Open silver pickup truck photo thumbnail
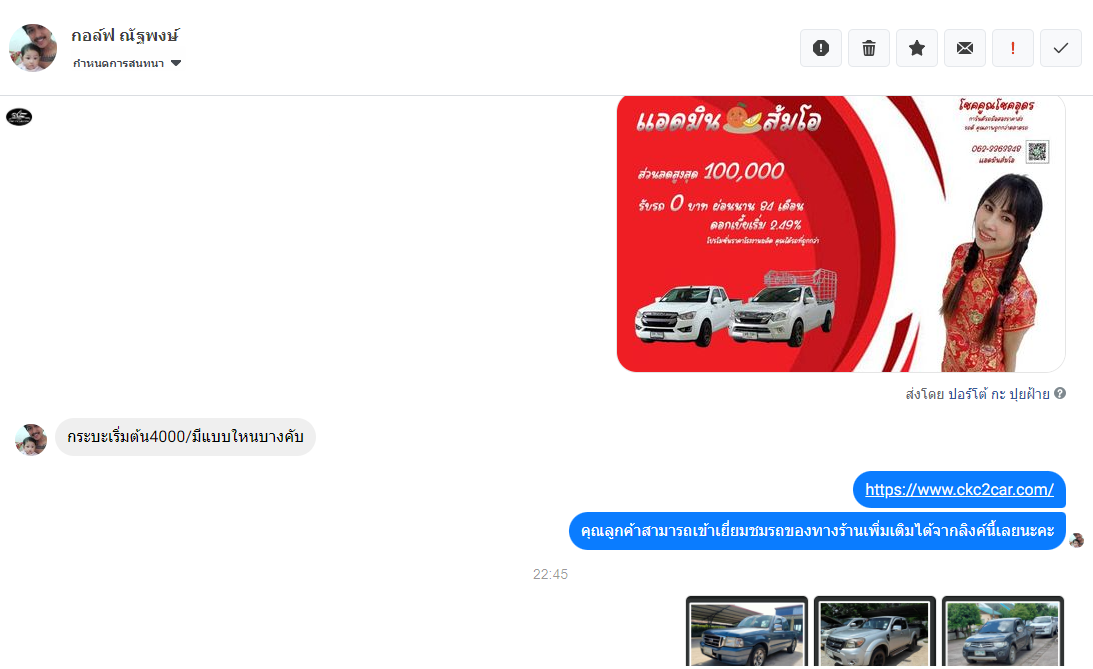1093x669 pixels. 875,633
